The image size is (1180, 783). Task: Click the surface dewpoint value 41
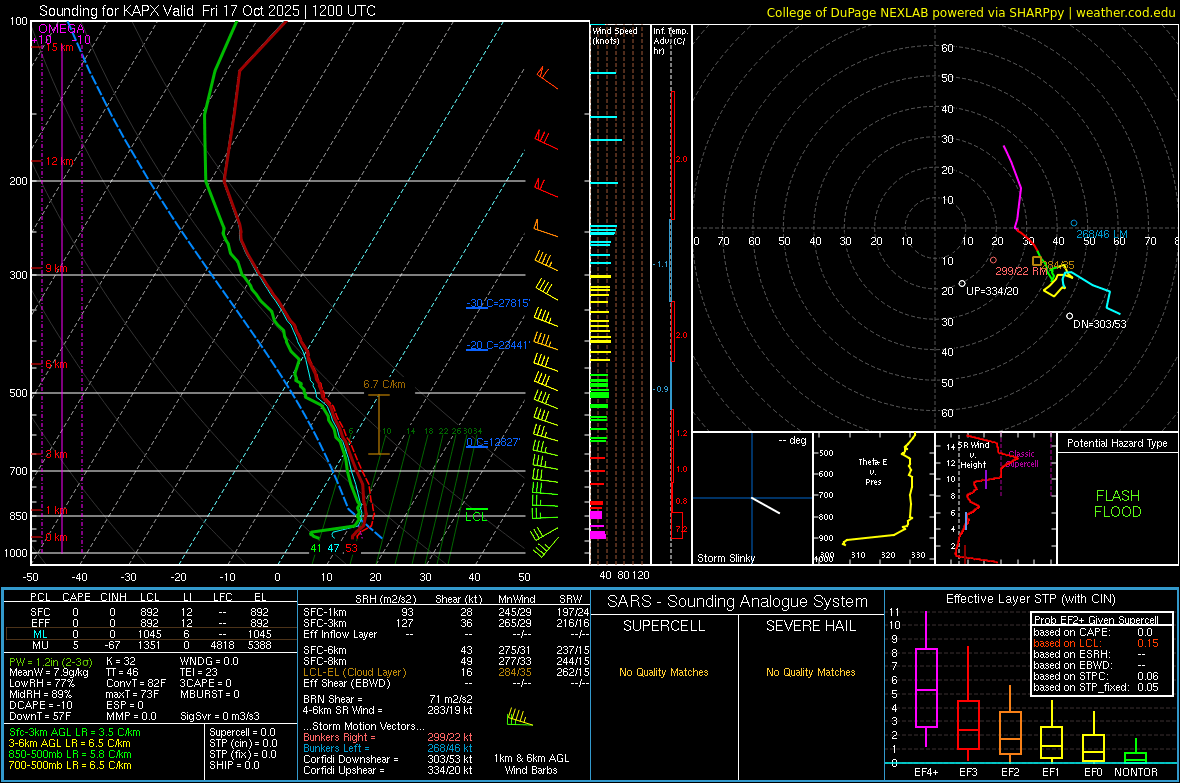(x=316, y=548)
